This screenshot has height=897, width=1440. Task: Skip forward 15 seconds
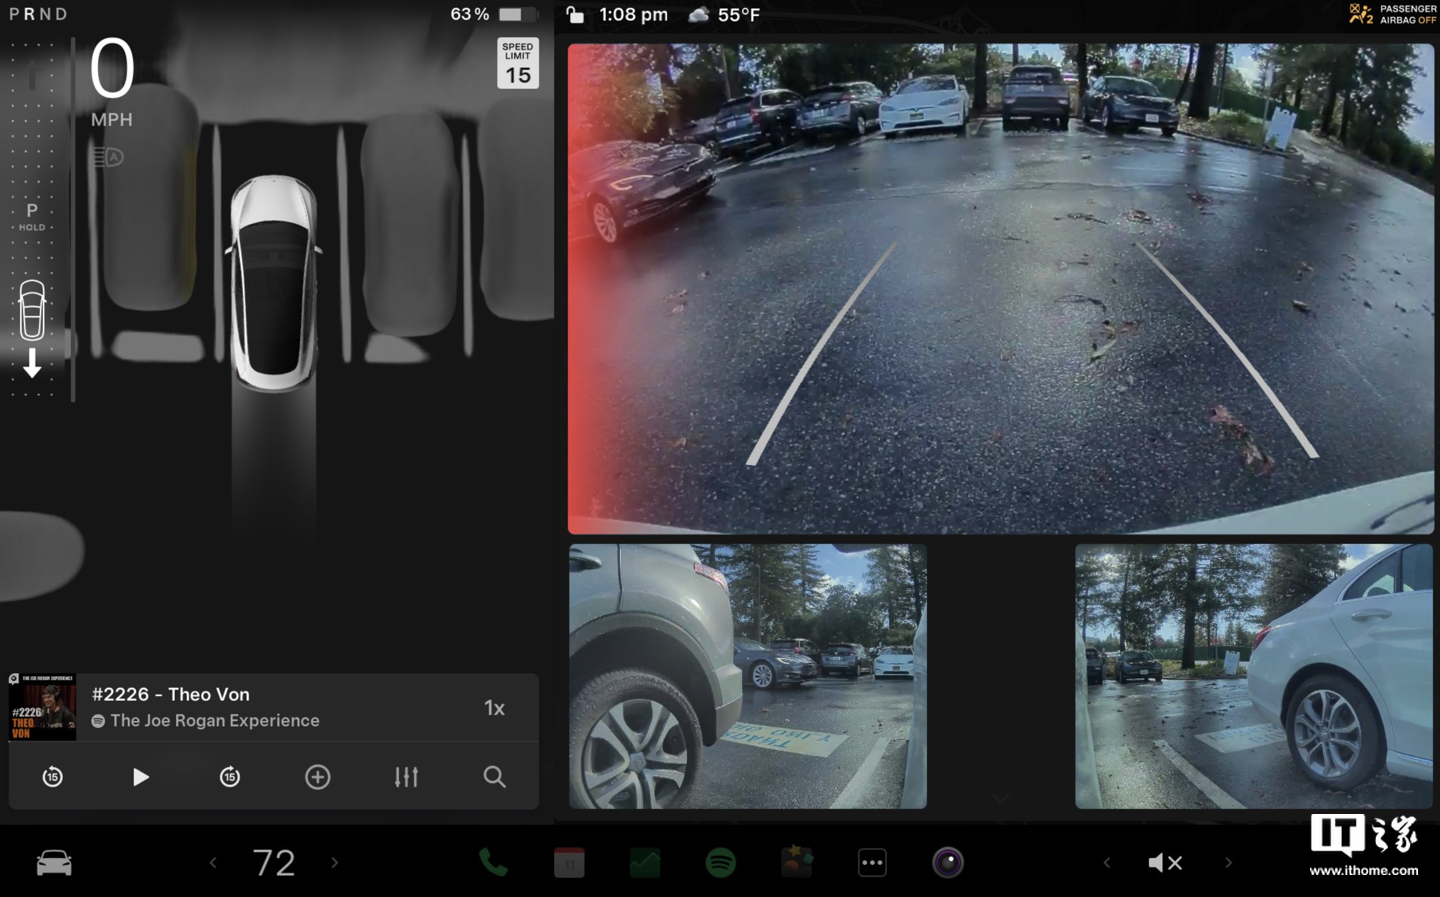pos(230,777)
